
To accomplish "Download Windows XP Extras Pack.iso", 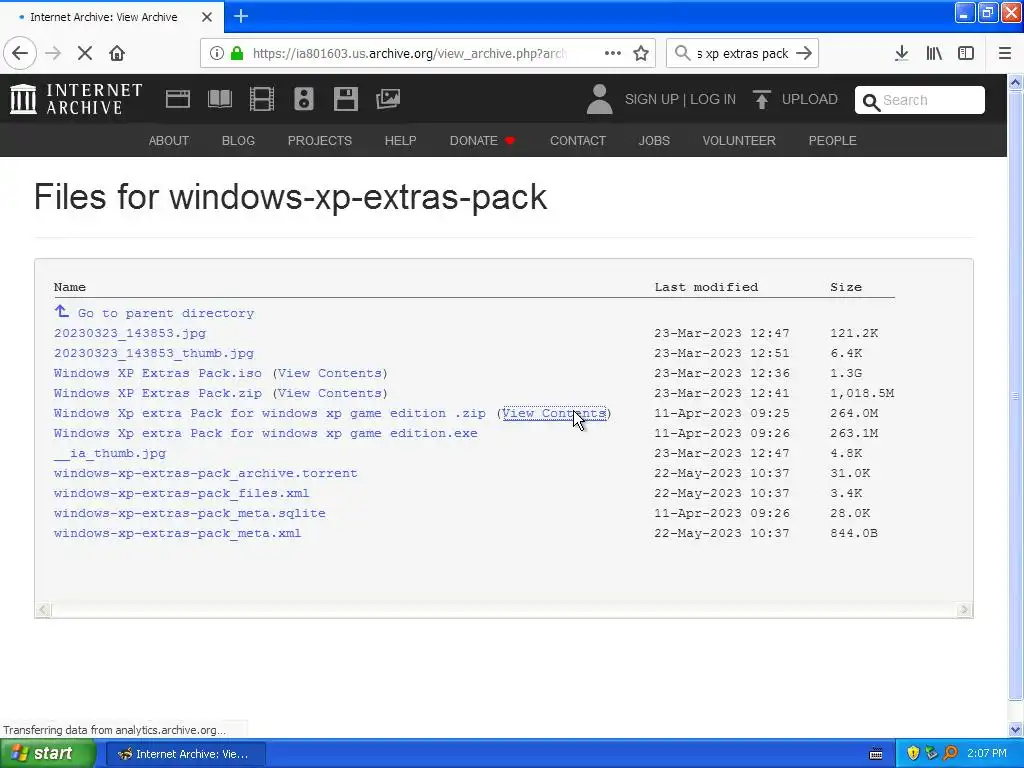I will (157, 374).
